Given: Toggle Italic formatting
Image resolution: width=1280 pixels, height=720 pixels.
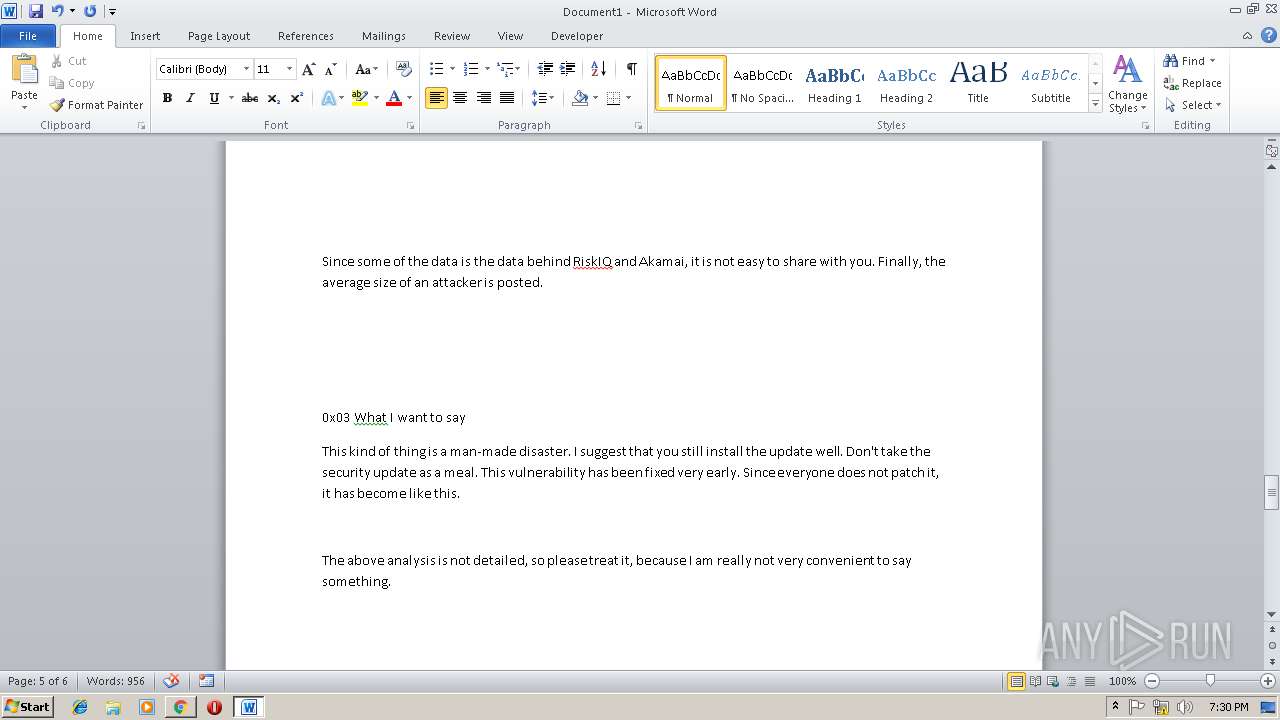Looking at the screenshot, I should point(190,98).
